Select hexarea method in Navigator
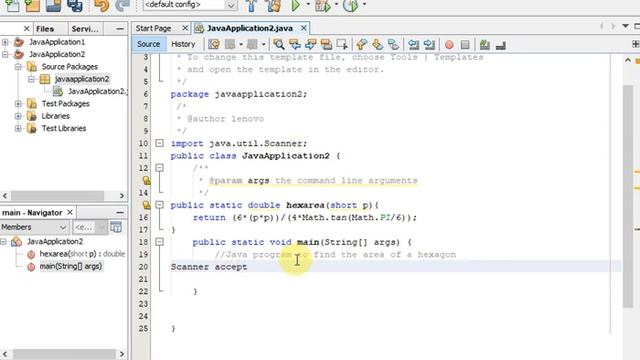This screenshot has height=360, width=640. (82, 254)
